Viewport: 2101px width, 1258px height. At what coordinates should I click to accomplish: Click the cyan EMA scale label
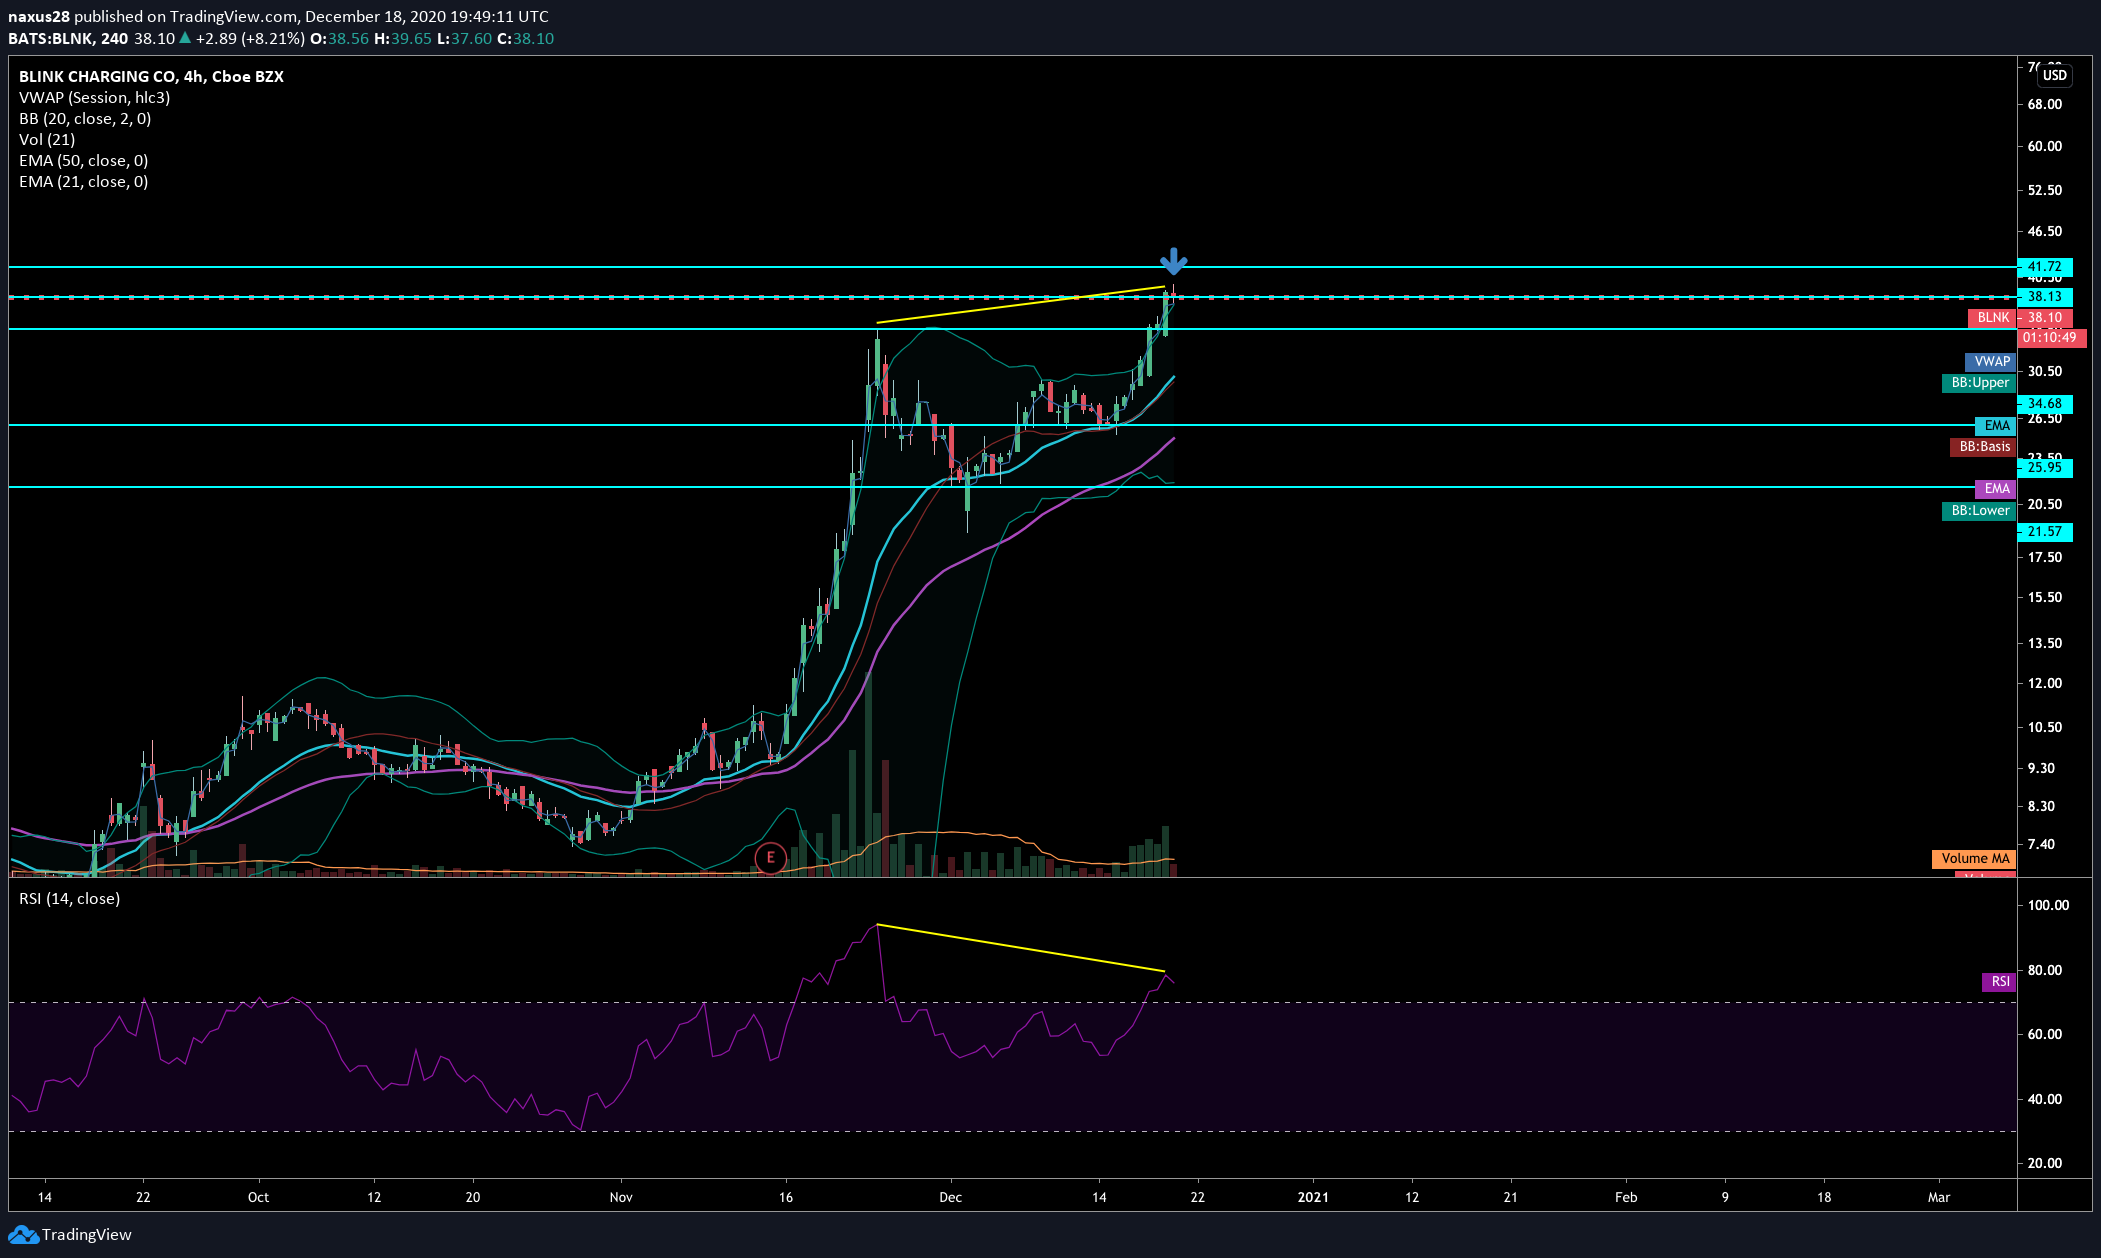(1997, 426)
